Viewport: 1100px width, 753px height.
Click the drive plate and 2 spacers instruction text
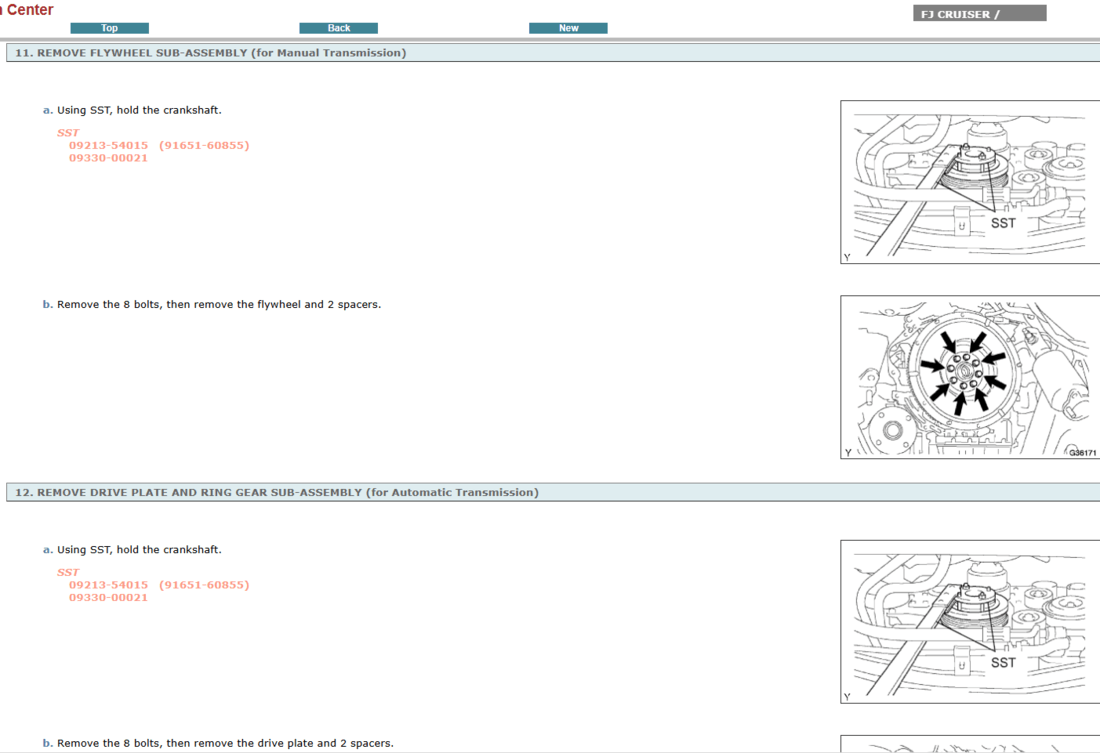click(225, 743)
